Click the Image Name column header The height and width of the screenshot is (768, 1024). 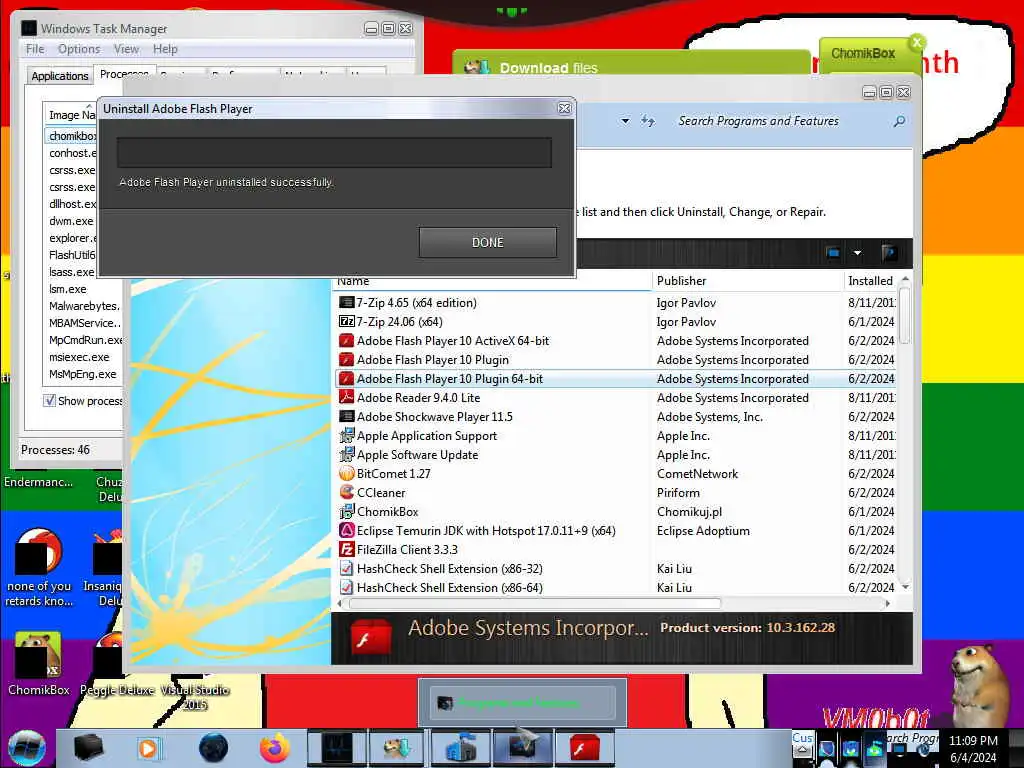click(x=72, y=115)
